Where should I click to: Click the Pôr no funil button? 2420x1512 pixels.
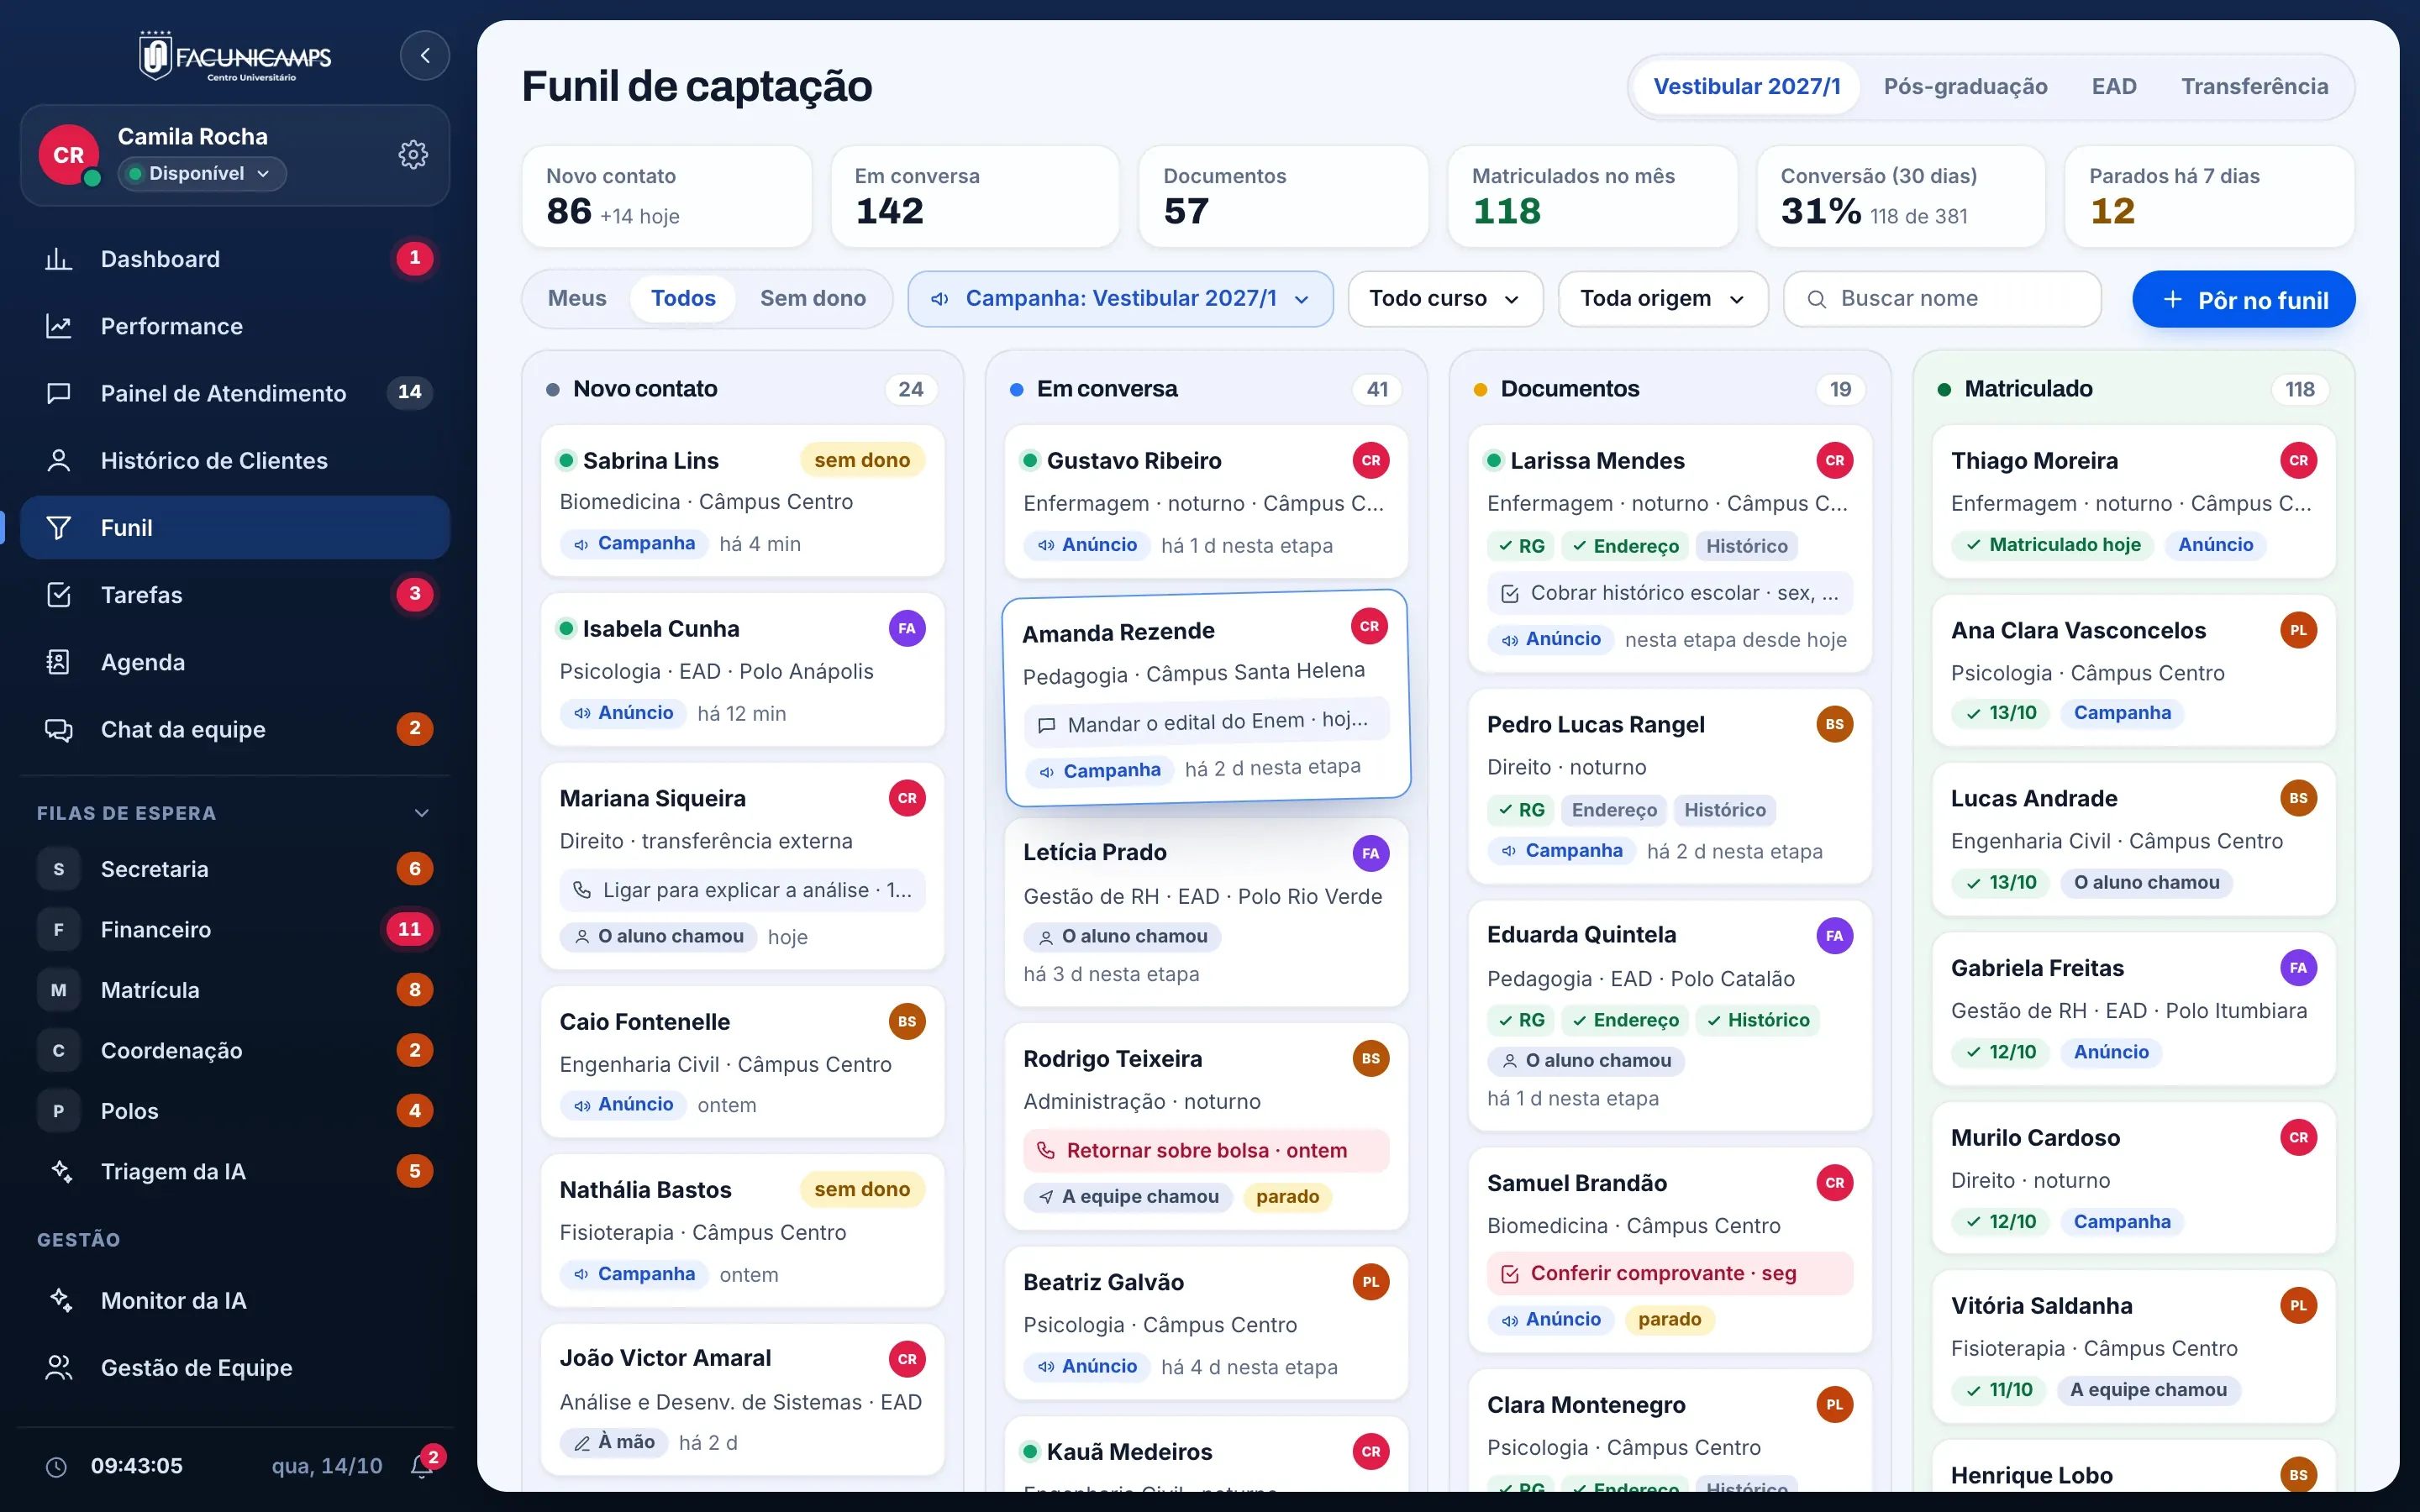click(2243, 300)
